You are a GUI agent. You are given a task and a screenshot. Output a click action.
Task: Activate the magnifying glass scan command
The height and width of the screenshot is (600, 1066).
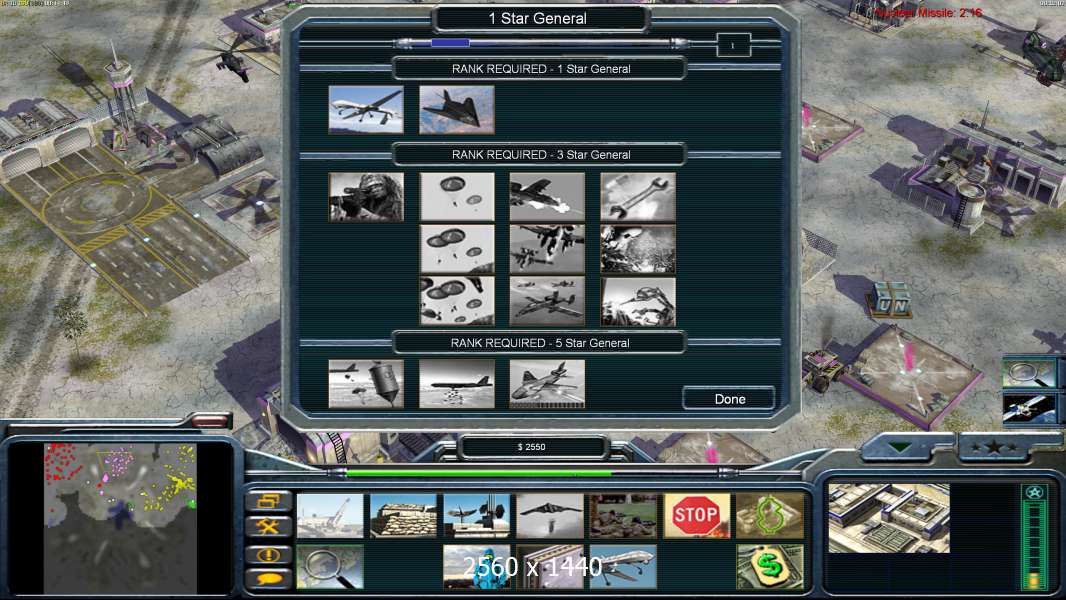tap(330, 567)
